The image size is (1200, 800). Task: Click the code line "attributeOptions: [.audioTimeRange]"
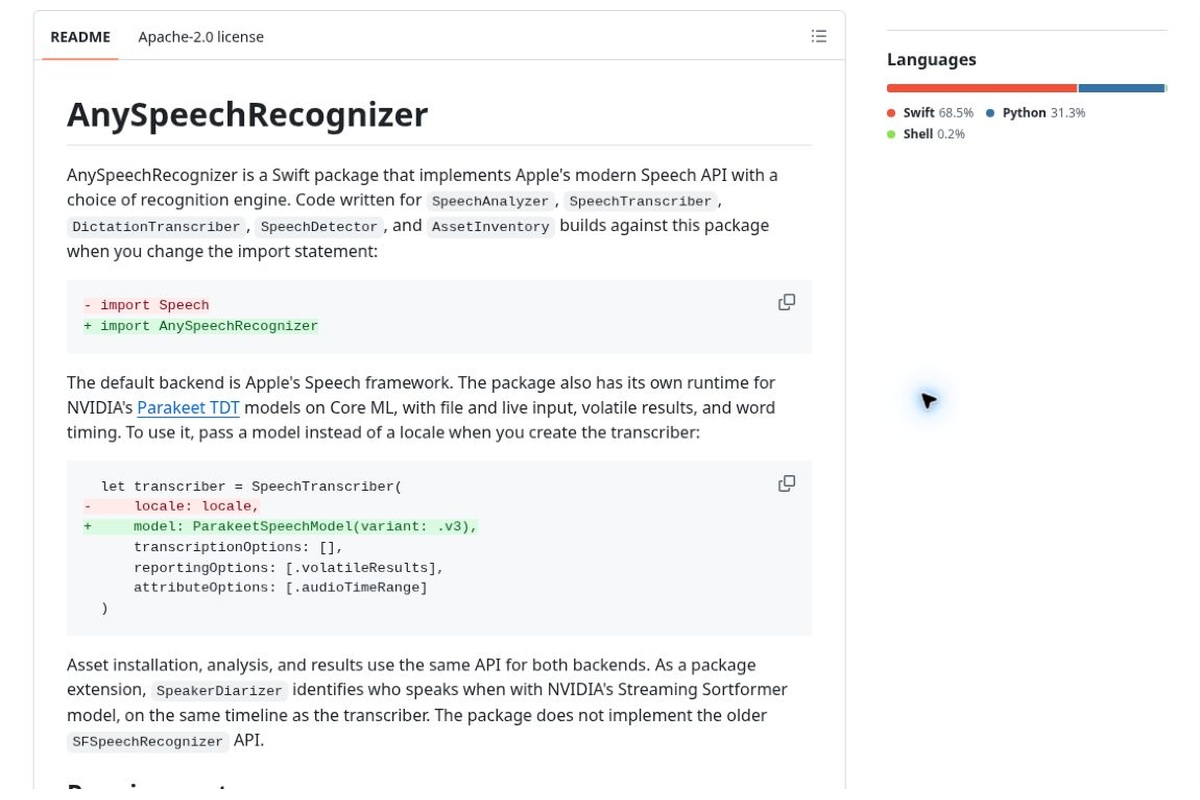(x=280, y=588)
